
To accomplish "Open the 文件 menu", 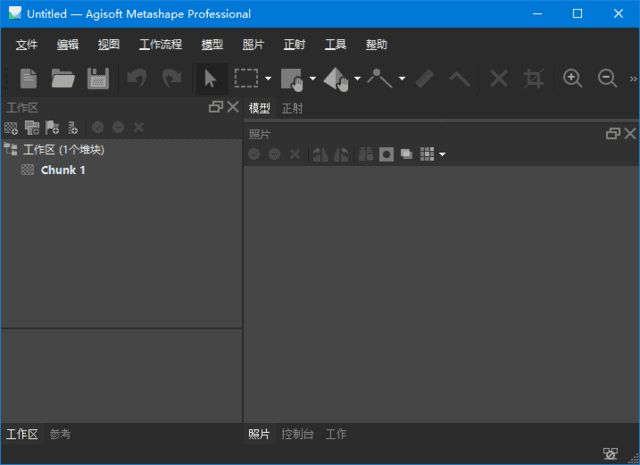I will coord(27,45).
